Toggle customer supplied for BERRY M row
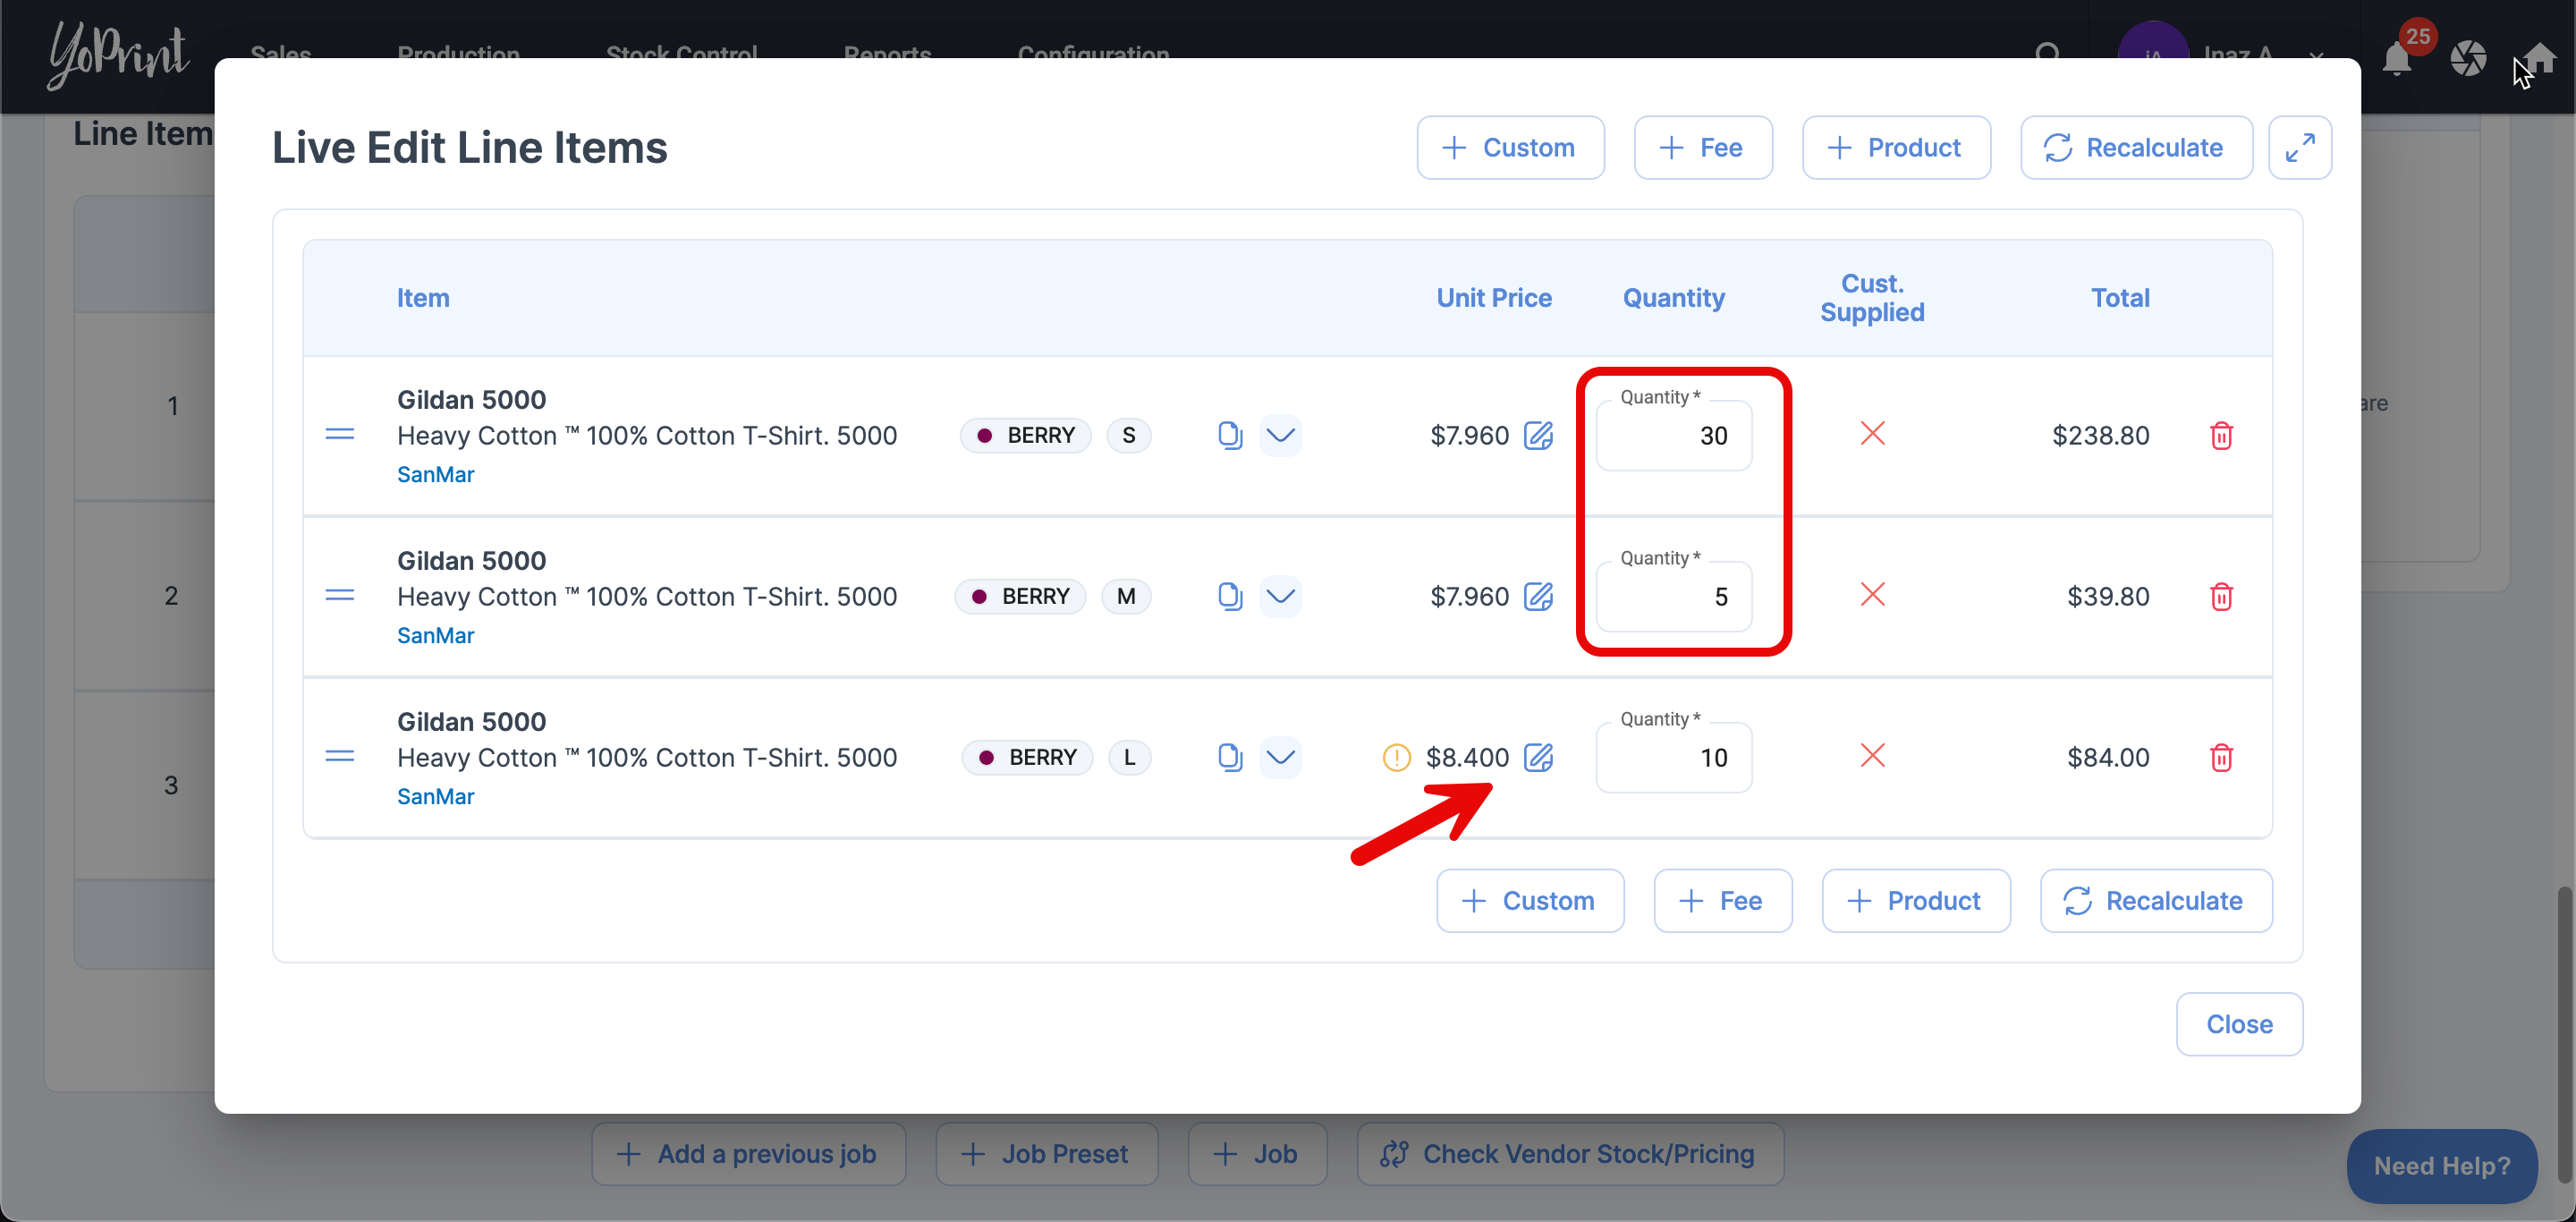Viewport: 2576px width, 1222px height. pos(1872,594)
